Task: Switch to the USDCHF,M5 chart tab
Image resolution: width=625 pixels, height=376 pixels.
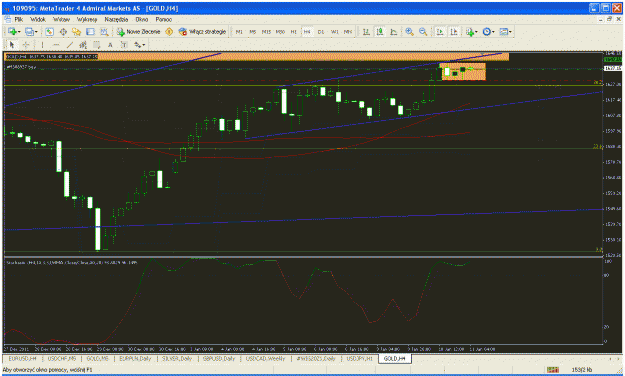Action: pyautogui.click(x=61, y=359)
